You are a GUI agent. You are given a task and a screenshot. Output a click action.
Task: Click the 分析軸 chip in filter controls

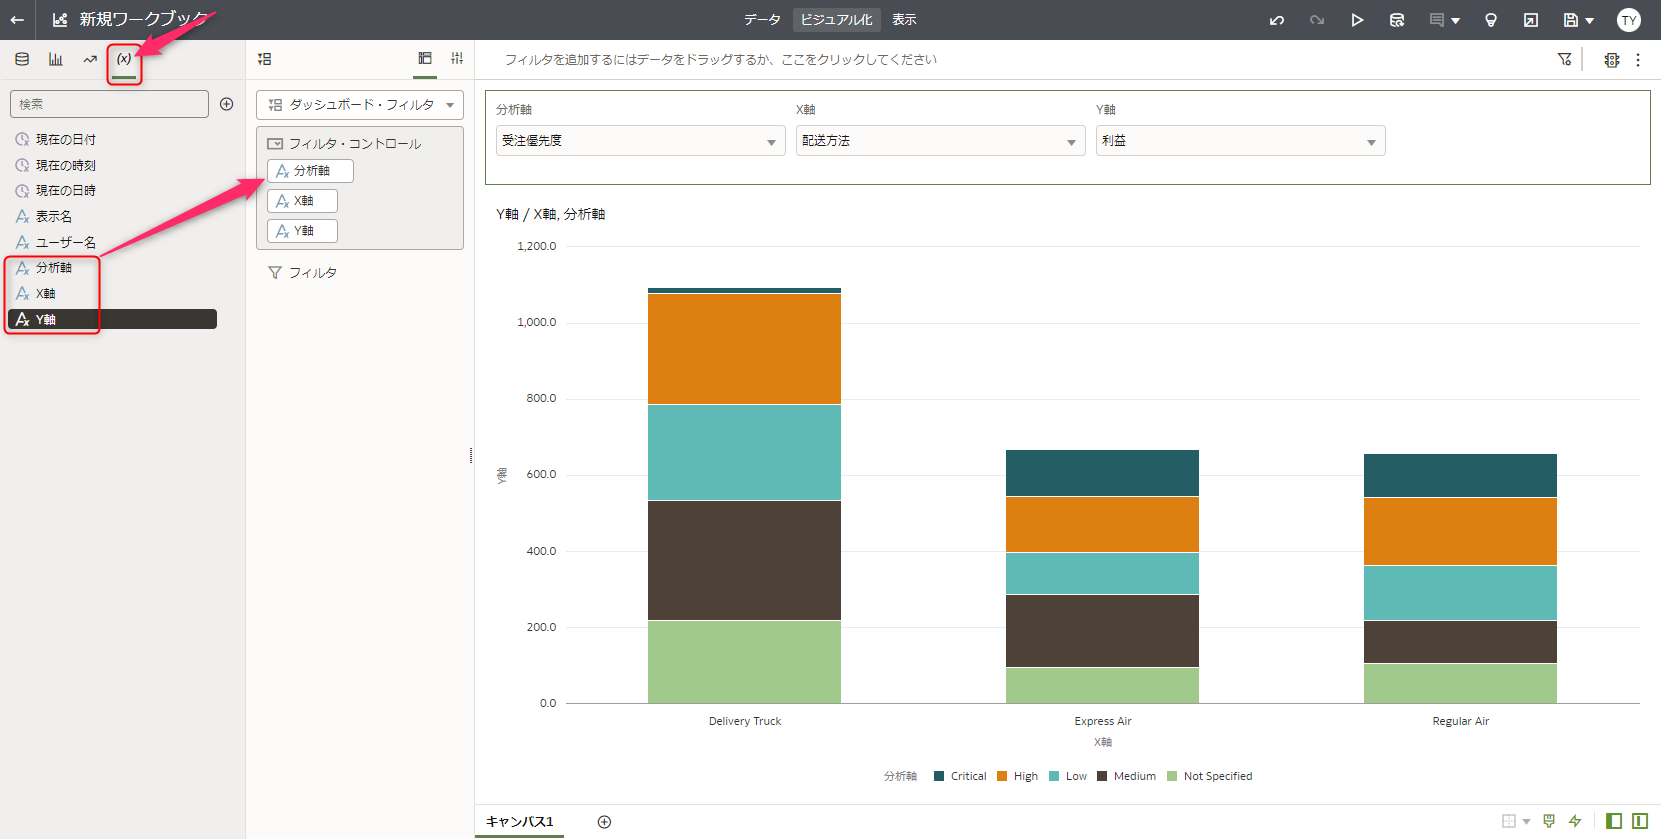tap(310, 171)
